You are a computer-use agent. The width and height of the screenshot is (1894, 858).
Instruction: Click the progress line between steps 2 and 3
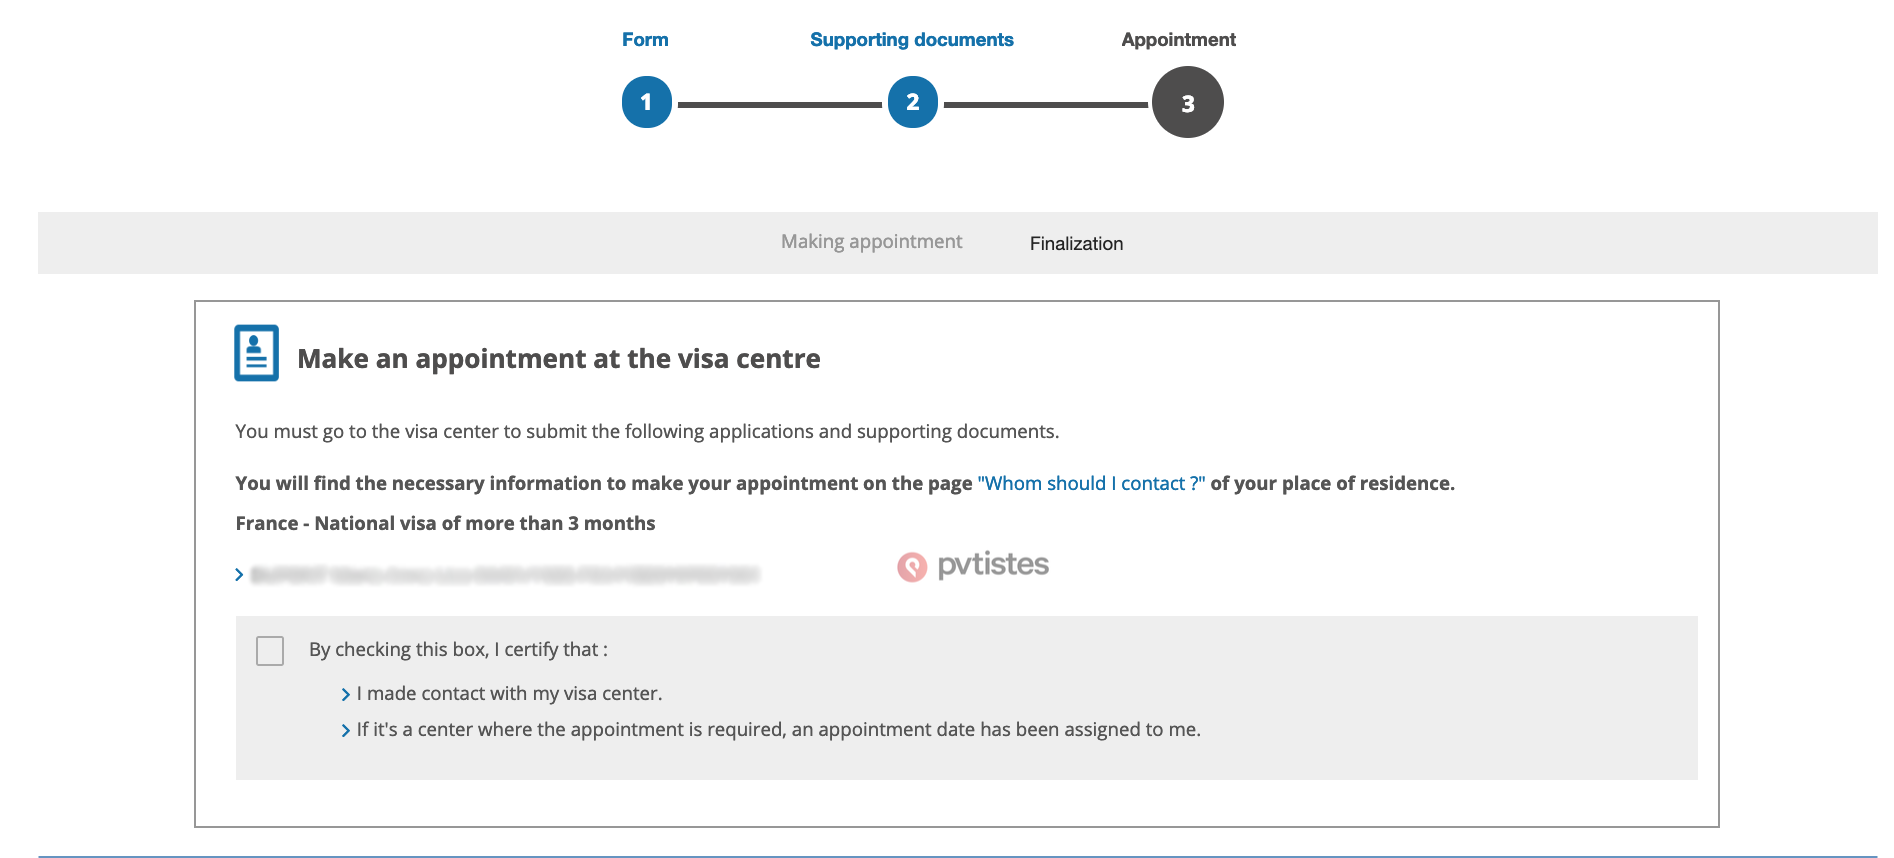(1045, 104)
